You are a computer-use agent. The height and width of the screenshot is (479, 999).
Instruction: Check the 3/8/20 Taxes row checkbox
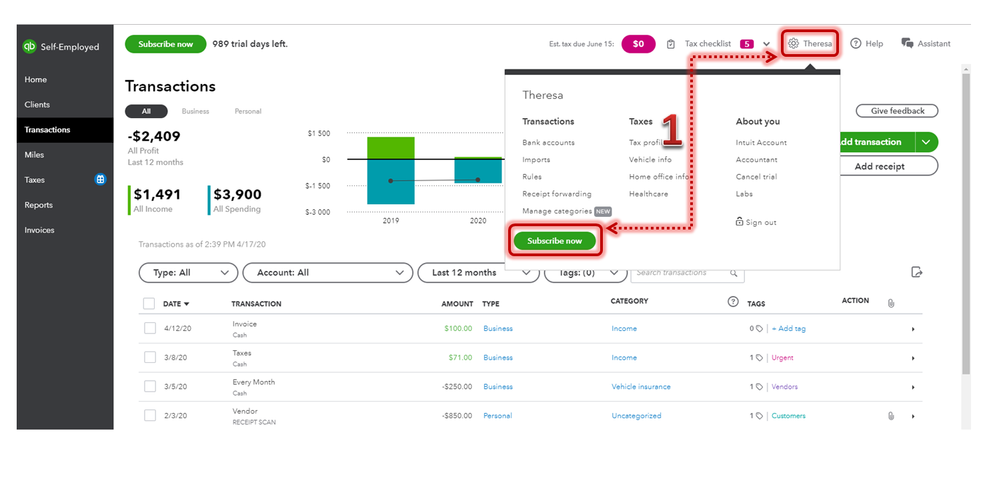tap(150, 357)
